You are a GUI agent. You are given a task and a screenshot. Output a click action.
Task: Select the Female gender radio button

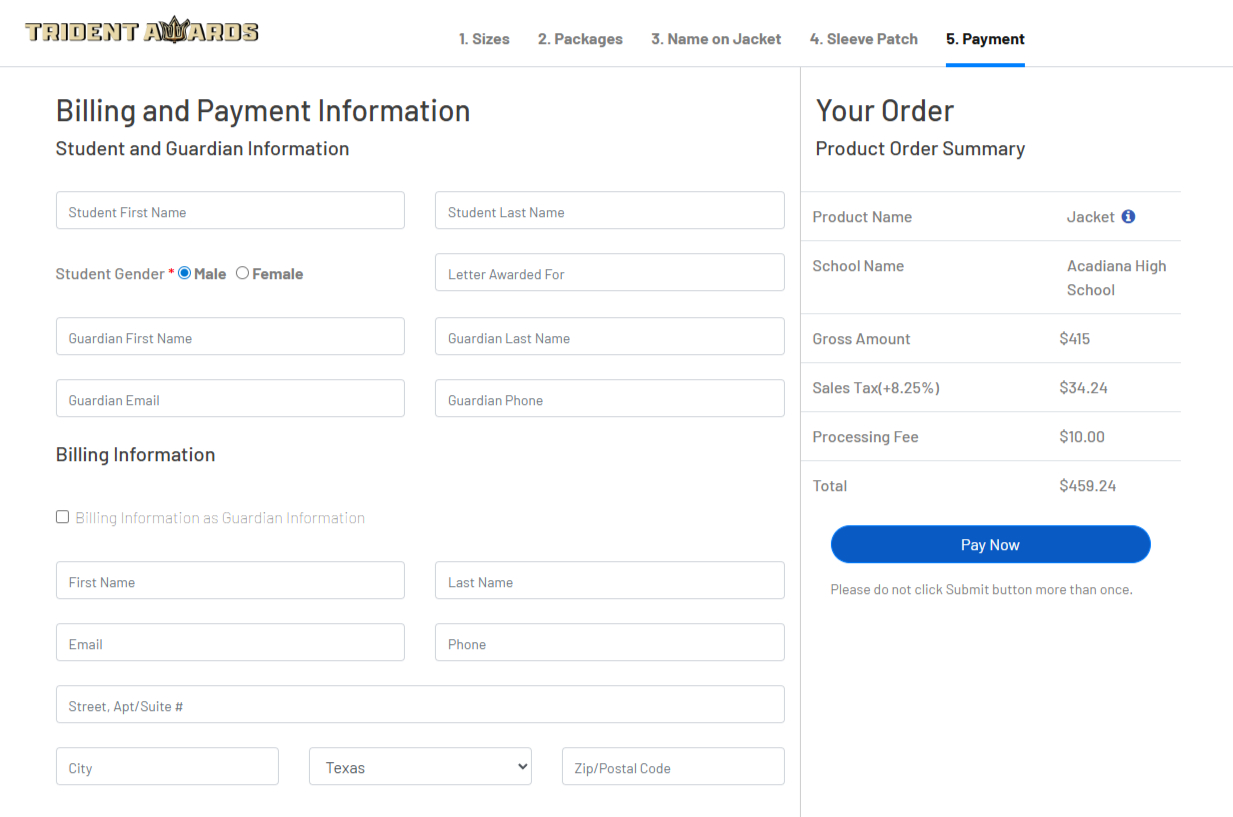pos(242,273)
